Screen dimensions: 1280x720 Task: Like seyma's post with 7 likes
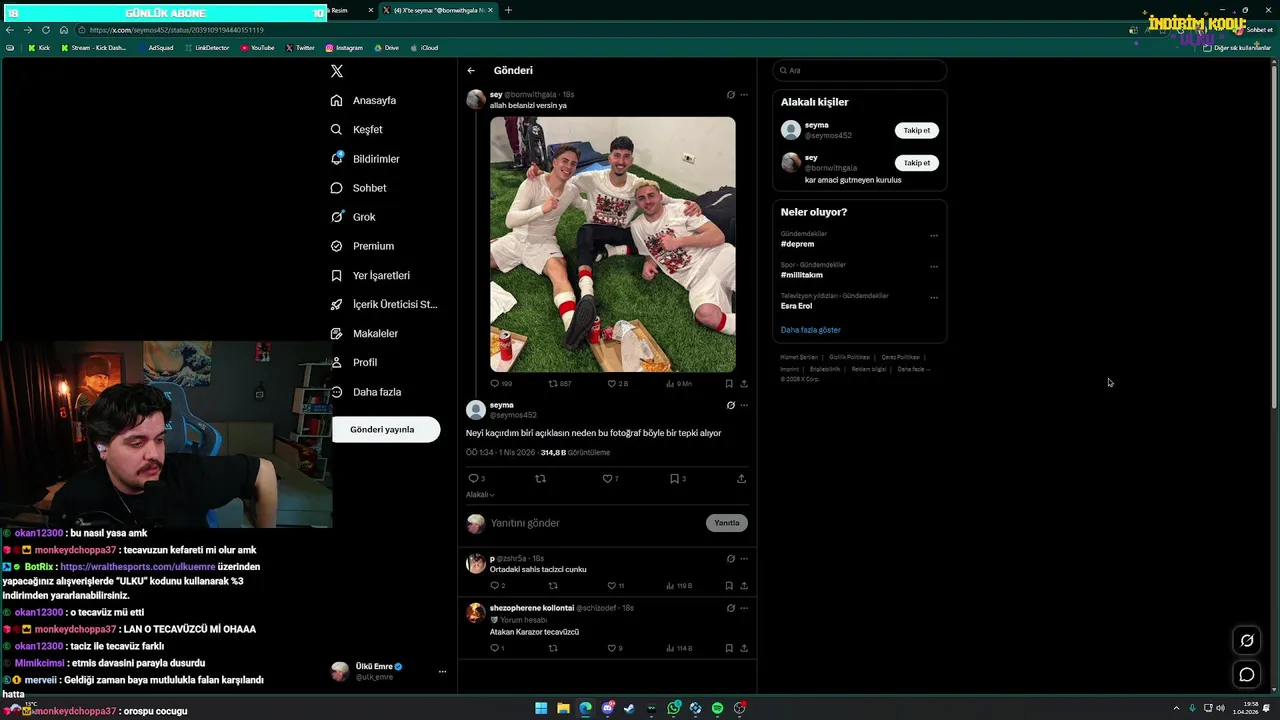pos(606,479)
